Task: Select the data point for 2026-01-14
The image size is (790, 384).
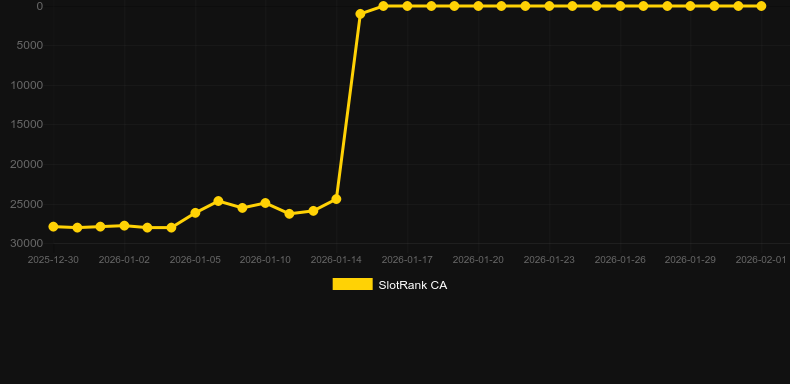Action: point(336,200)
